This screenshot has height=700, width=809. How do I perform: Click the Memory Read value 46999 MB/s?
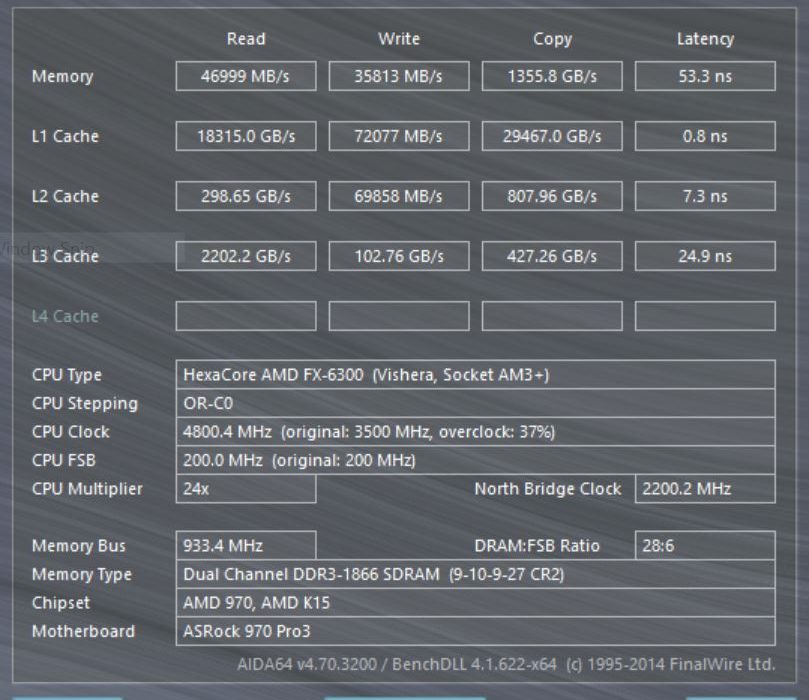[x=246, y=76]
